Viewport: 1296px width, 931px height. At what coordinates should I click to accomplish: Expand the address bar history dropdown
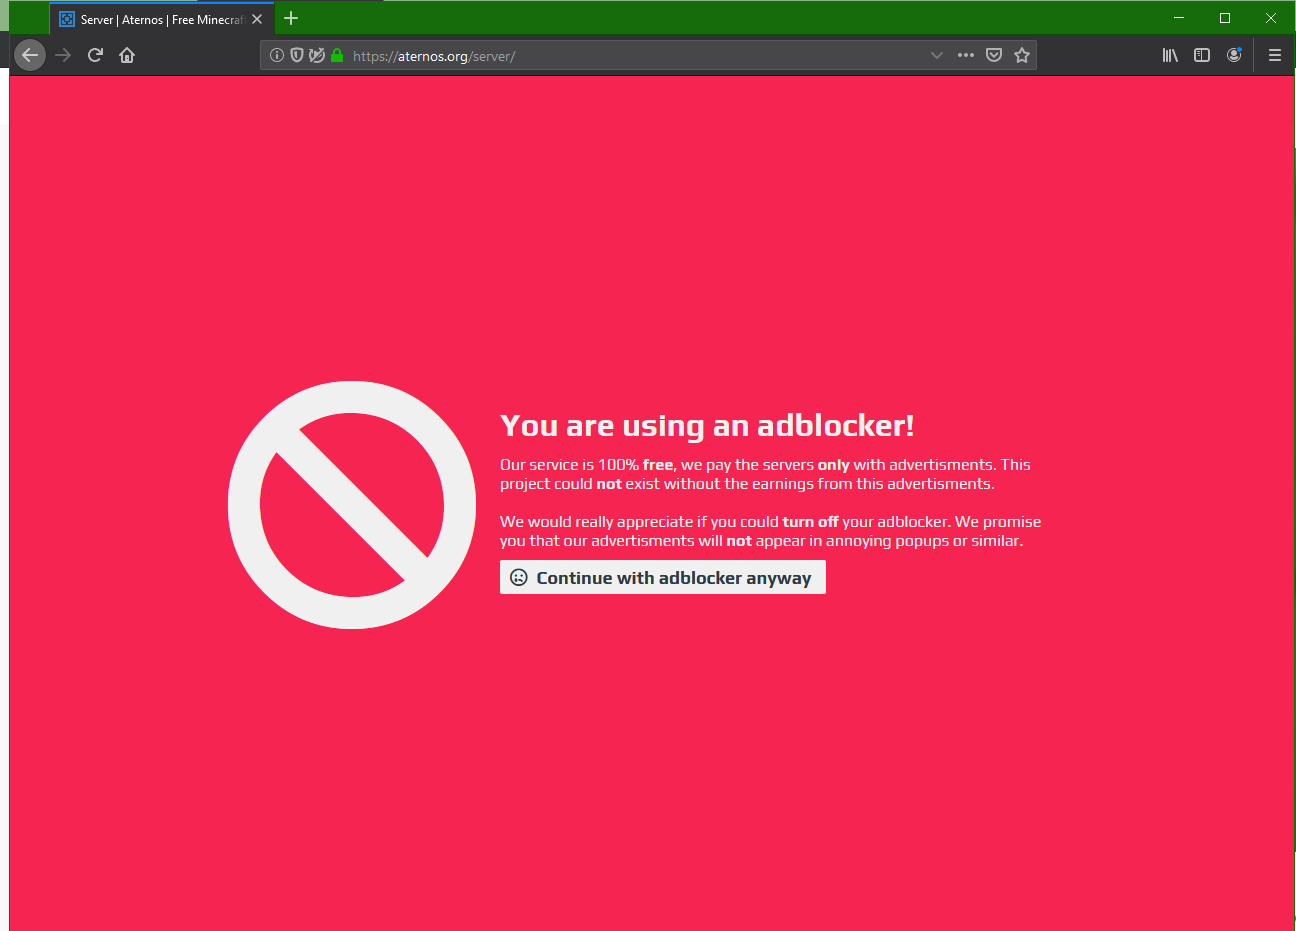click(937, 55)
